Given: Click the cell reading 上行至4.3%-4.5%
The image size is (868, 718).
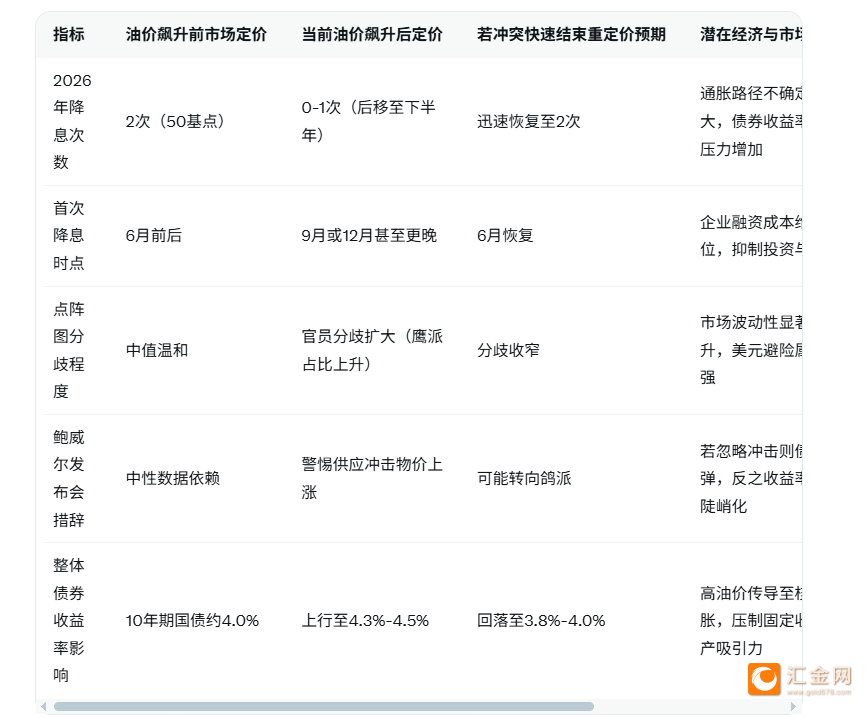Looking at the screenshot, I should pyautogui.click(x=366, y=620).
